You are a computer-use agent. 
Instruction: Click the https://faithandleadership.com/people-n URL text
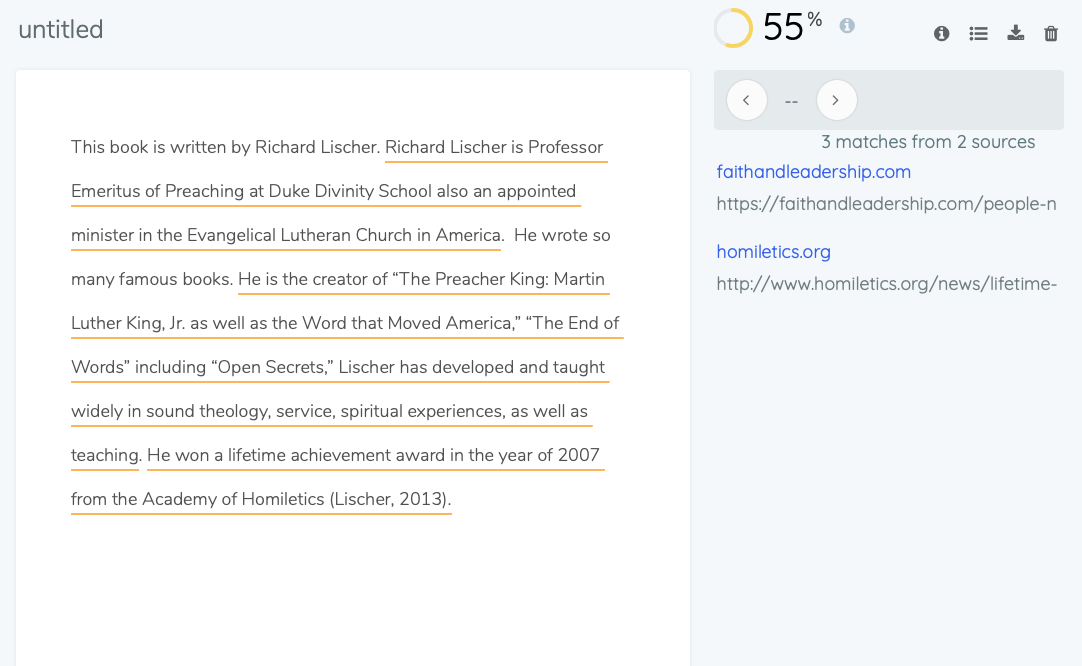tap(886, 204)
